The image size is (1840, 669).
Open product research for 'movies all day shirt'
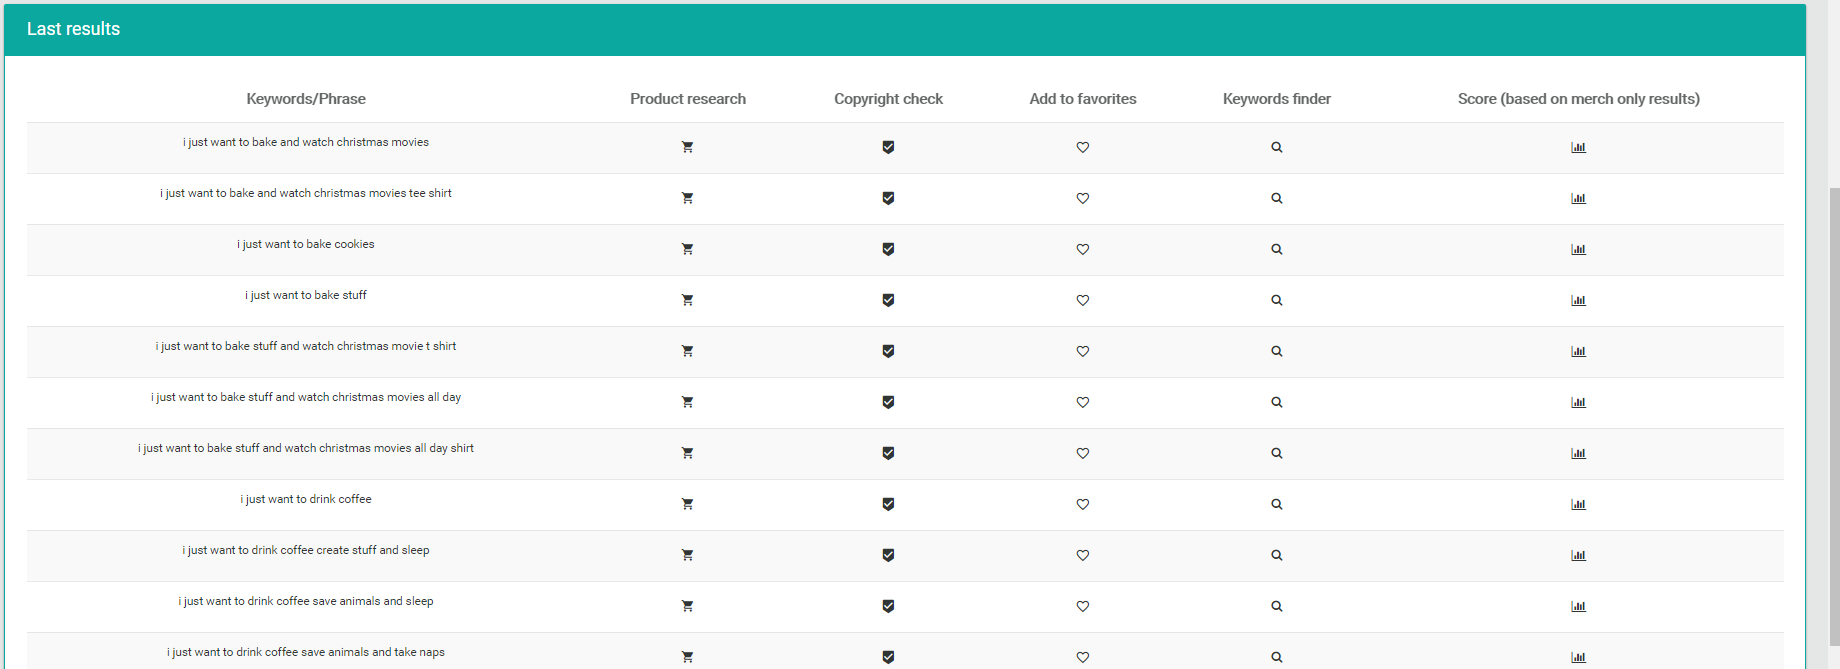point(687,453)
